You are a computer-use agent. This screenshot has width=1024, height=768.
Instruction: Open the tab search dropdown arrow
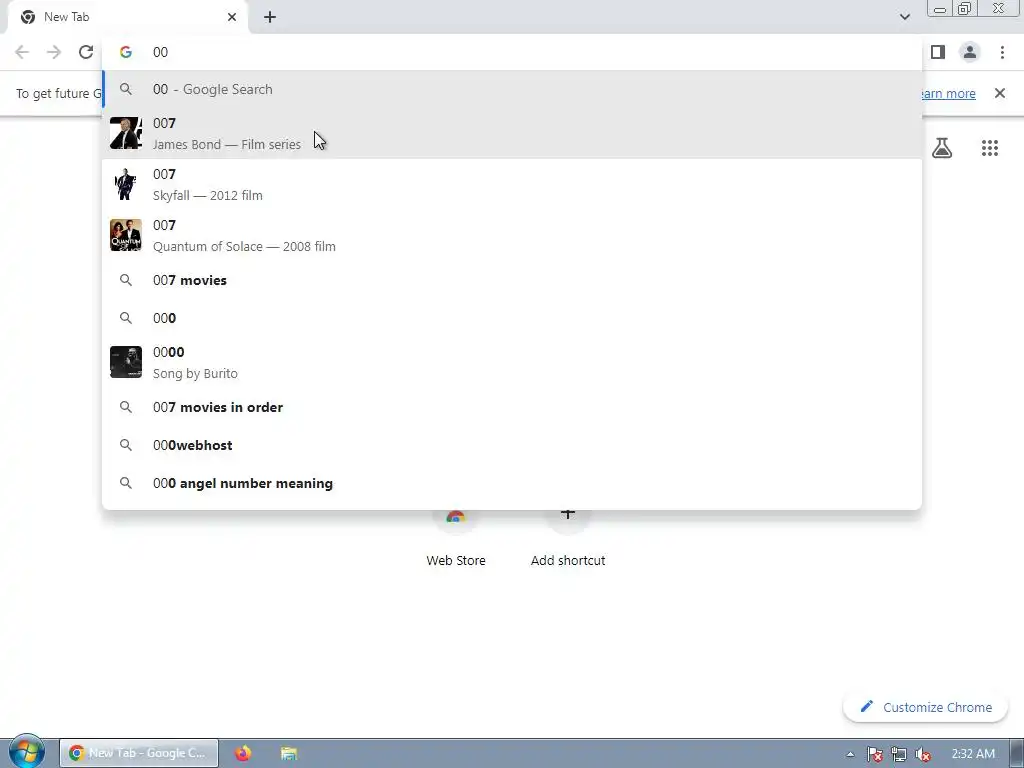point(904,17)
